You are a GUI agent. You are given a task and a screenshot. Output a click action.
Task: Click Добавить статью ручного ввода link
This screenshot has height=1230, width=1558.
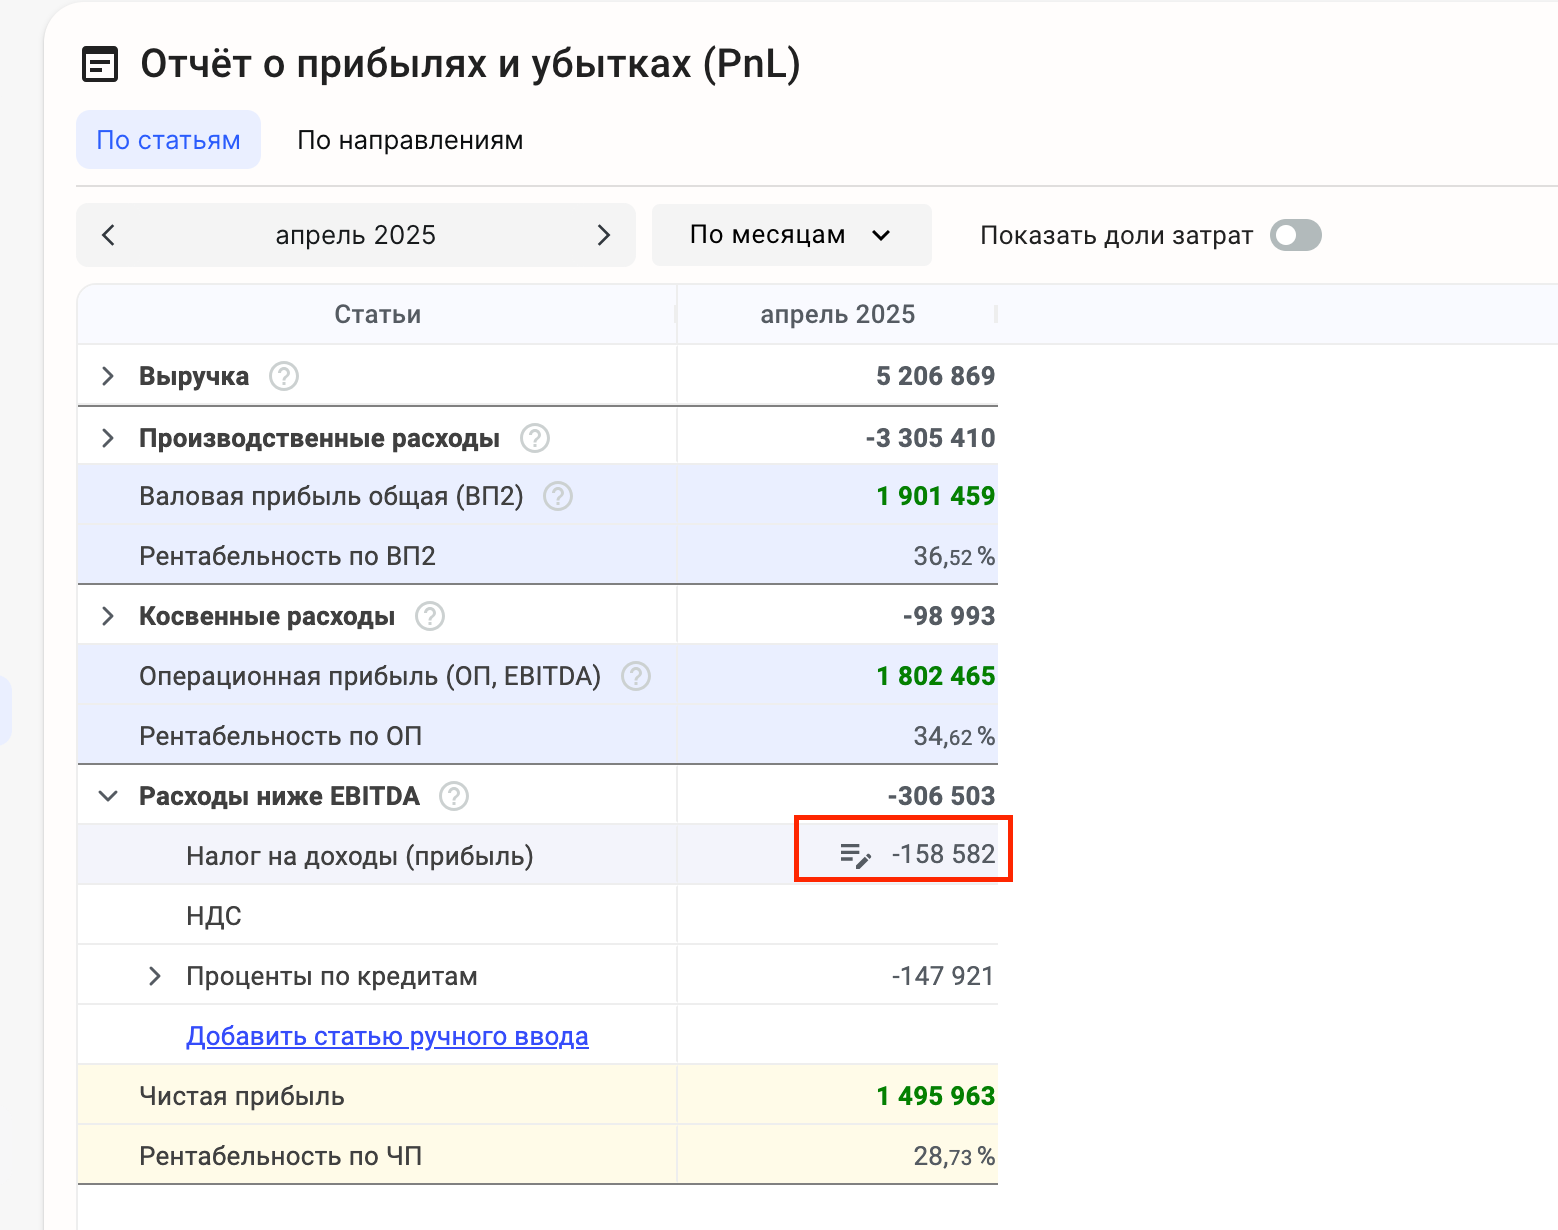(387, 1036)
